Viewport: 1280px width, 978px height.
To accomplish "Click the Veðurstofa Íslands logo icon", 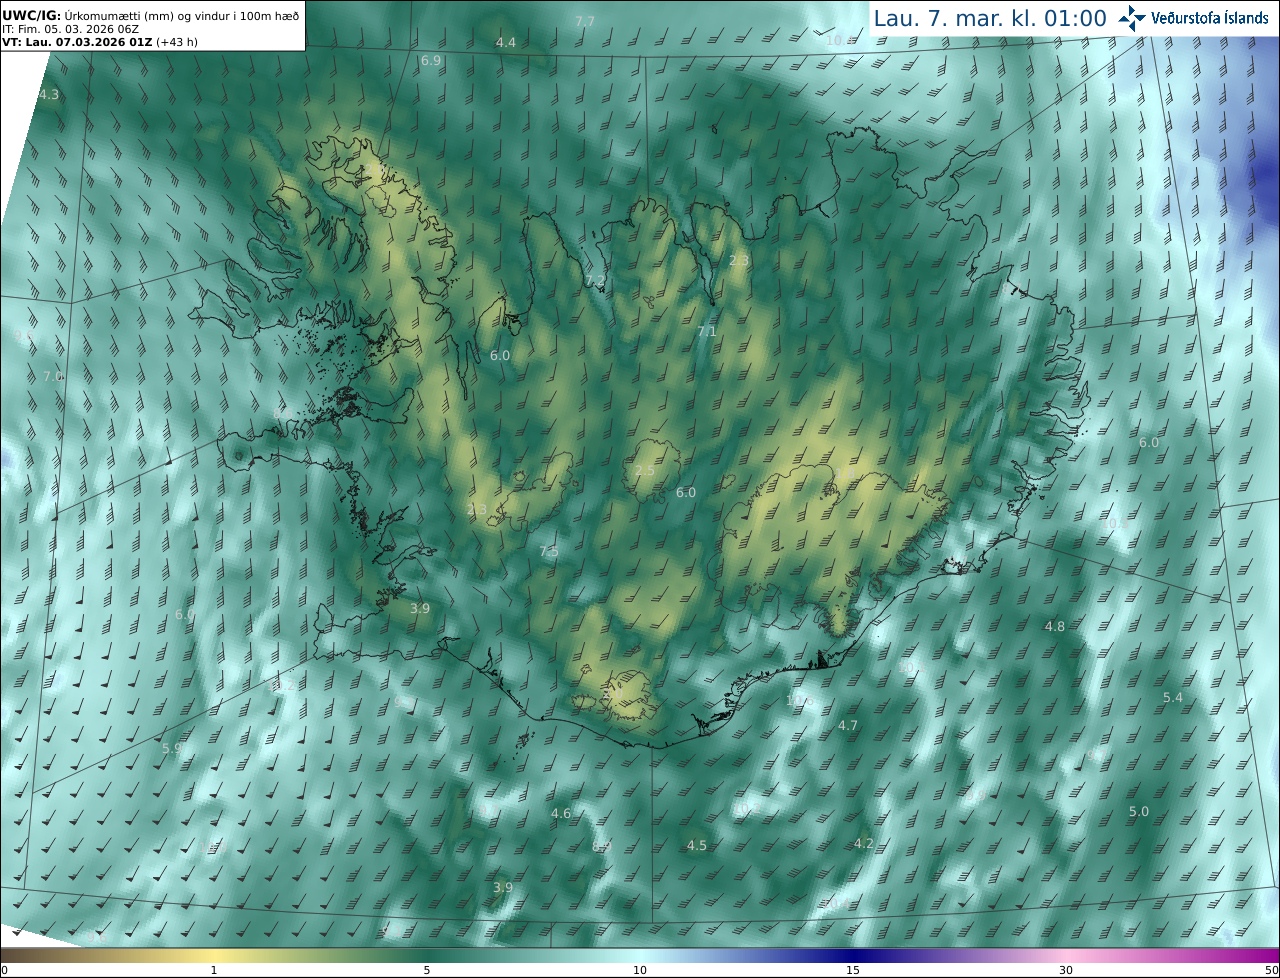I will click(x=1133, y=18).
